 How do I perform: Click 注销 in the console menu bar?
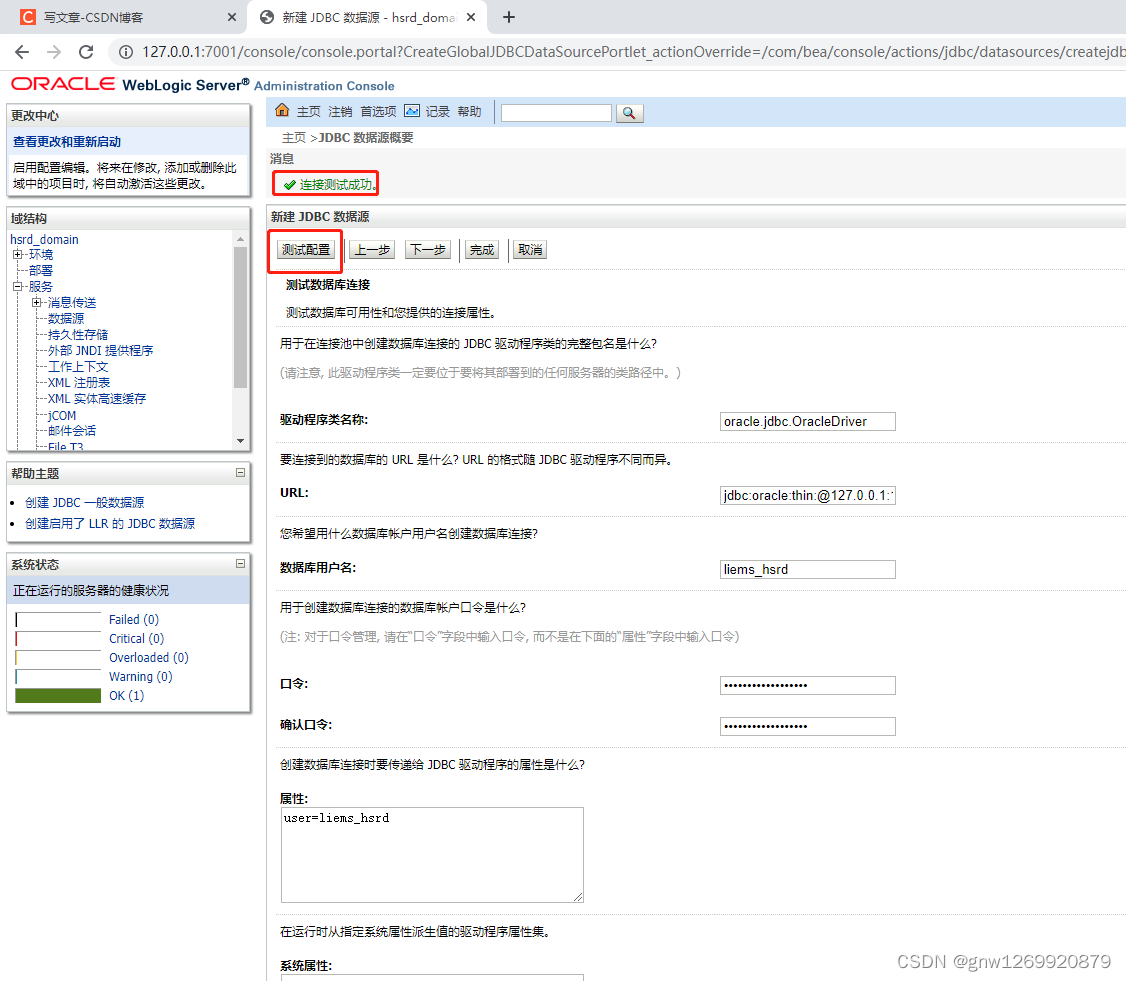click(339, 110)
